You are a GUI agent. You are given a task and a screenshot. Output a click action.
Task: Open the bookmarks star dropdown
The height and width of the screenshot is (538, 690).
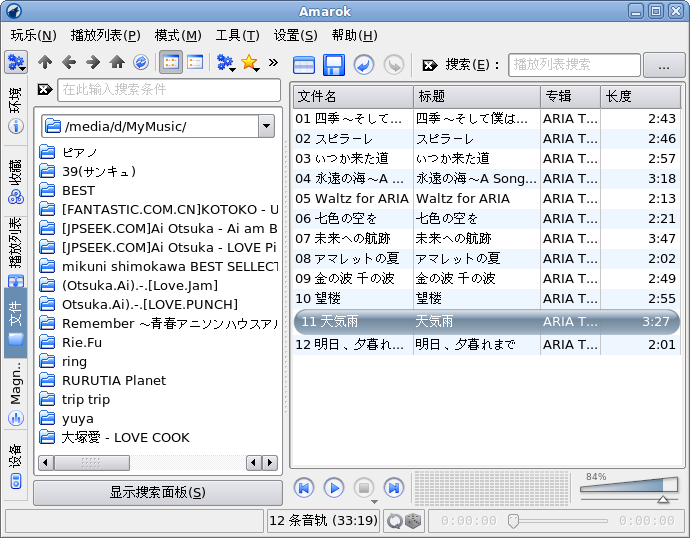pos(250,62)
